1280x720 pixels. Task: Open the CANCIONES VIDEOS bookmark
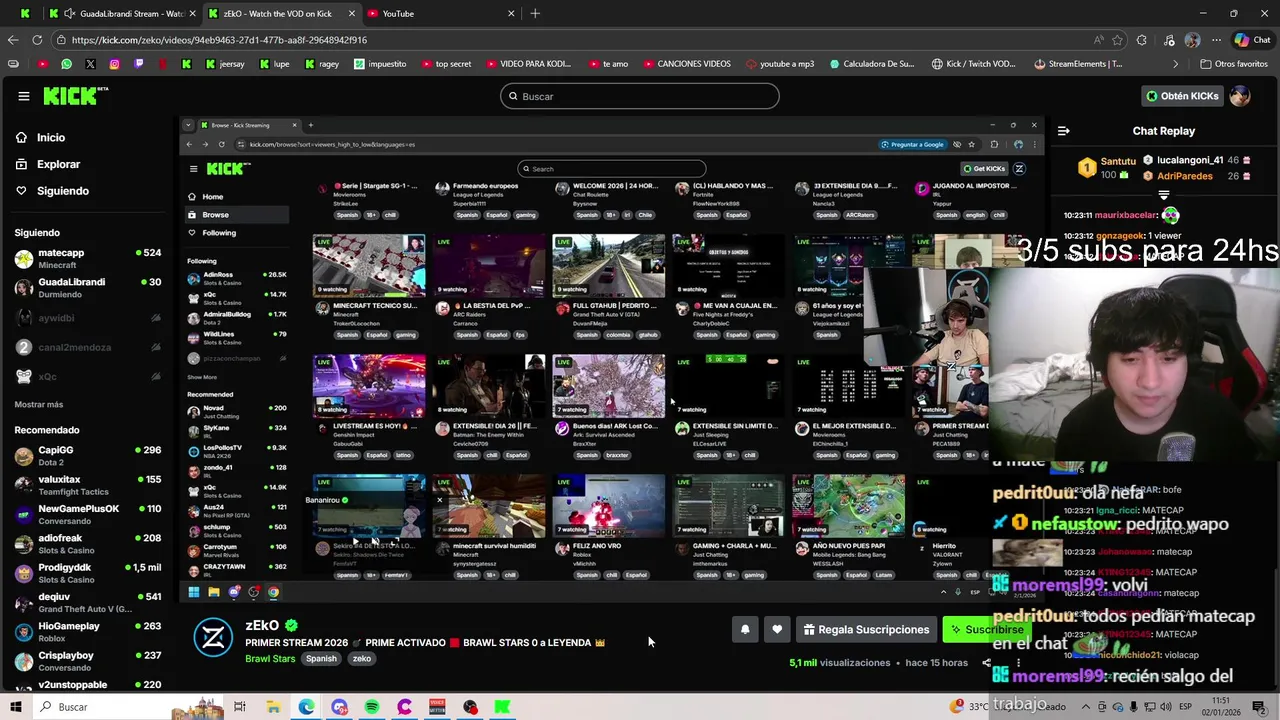pos(686,64)
